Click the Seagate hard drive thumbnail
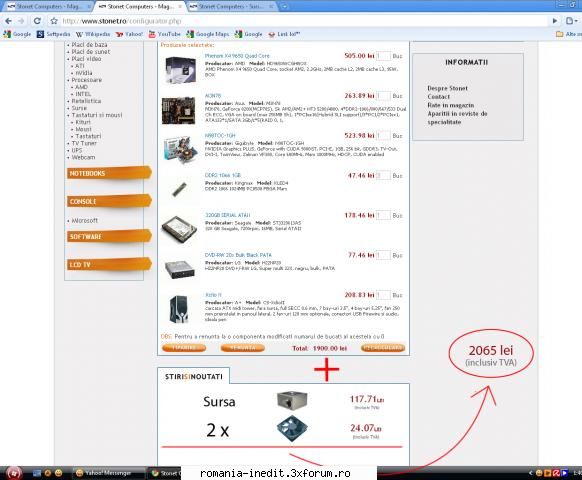Image resolution: width=582 pixels, height=480 pixels. (179, 229)
